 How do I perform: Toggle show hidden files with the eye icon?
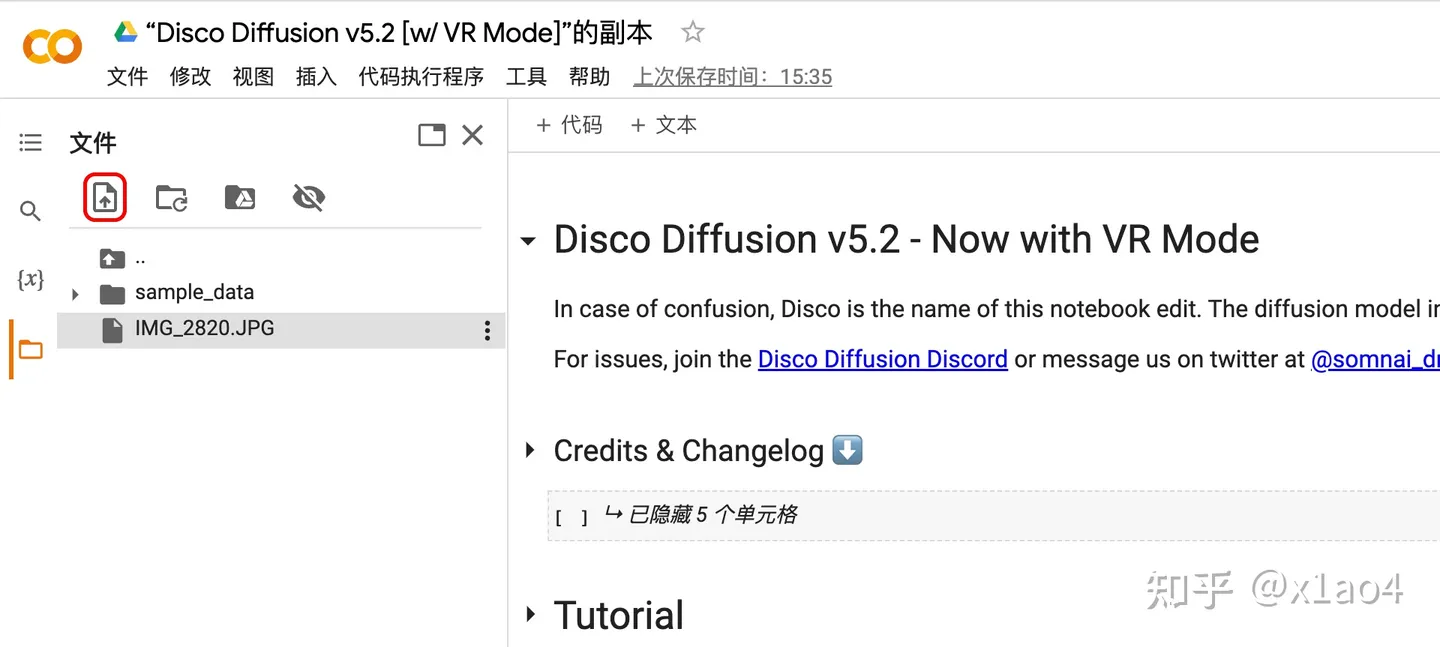click(308, 198)
